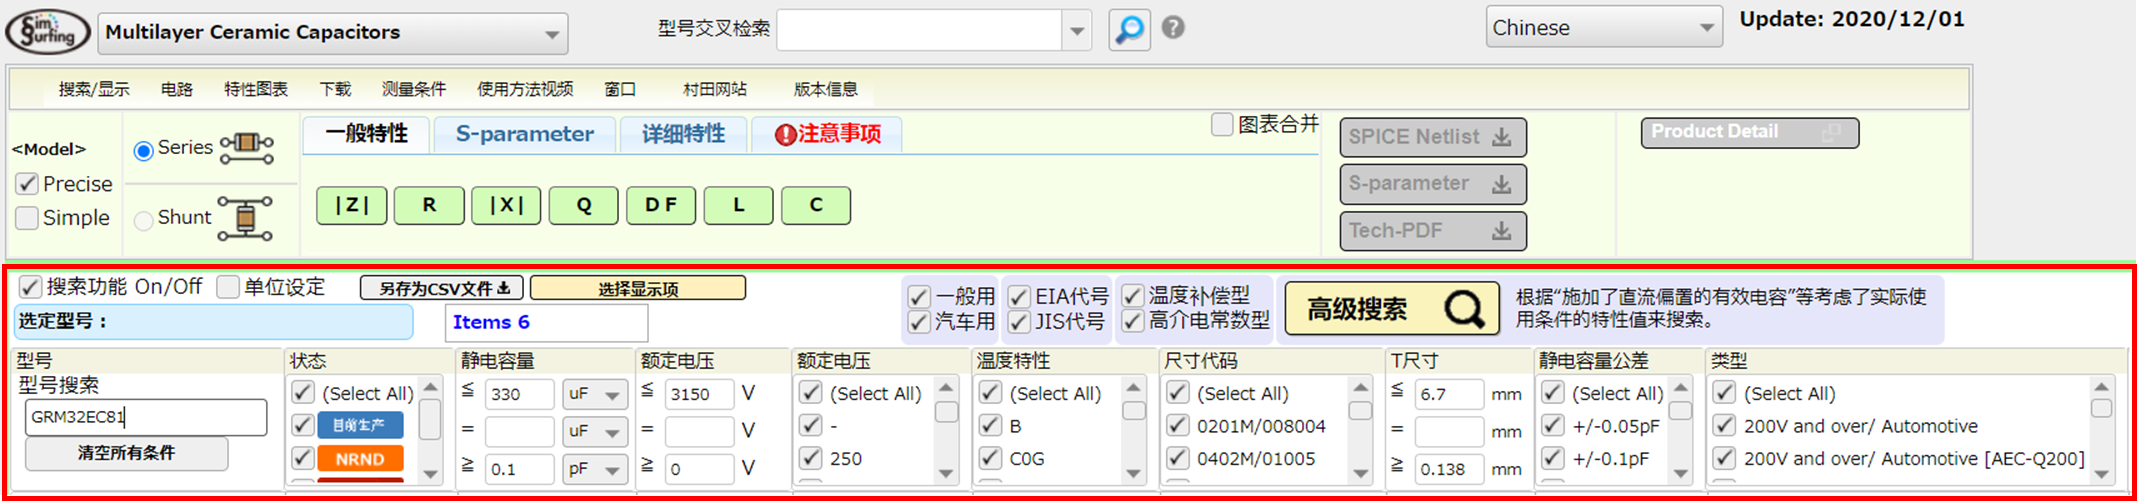Click the 型号搜索 input field
Viewport: 2137px width, 501px height.
pos(146,417)
